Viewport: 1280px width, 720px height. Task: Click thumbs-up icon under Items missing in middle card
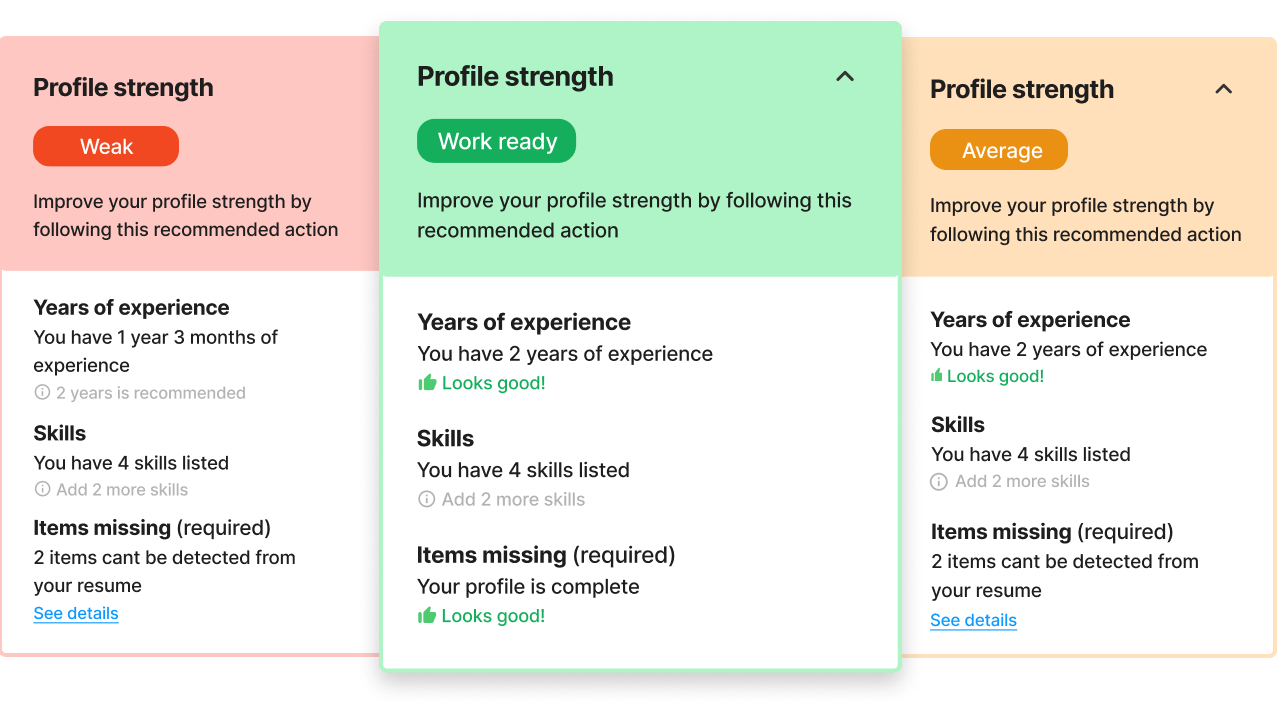pyautogui.click(x=427, y=615)
